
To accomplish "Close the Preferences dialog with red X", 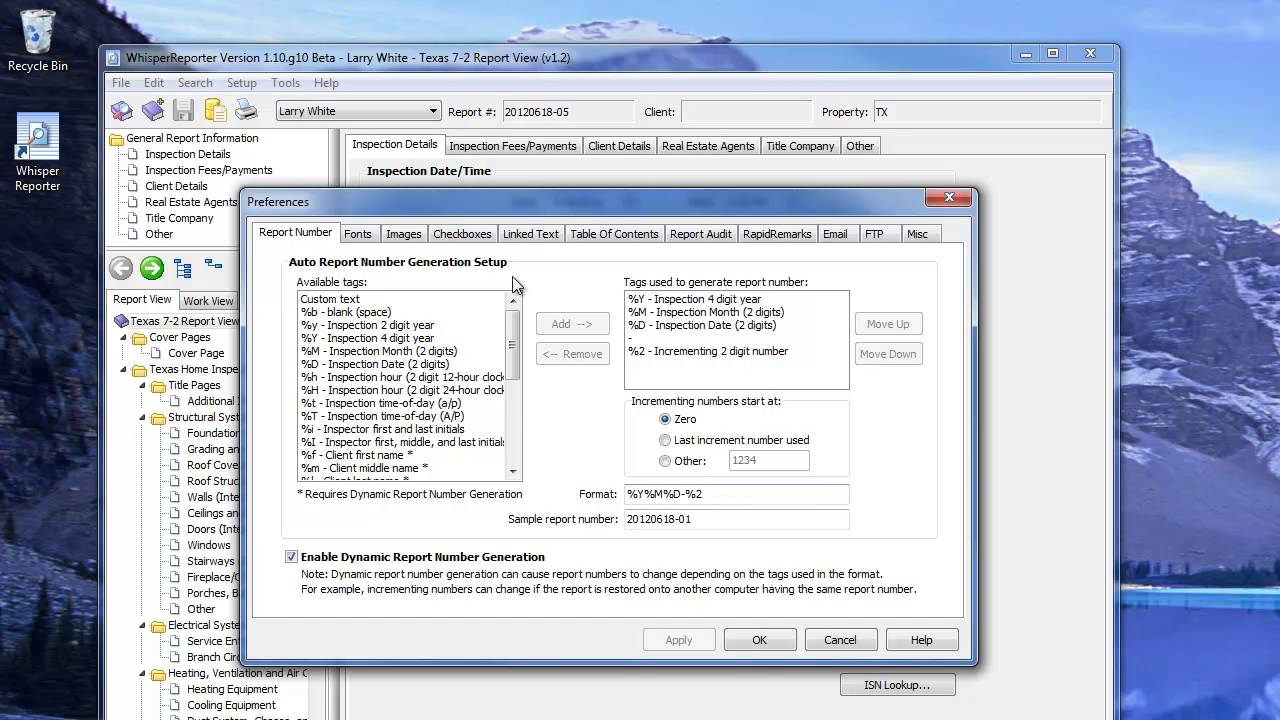I will pos(948,198).
